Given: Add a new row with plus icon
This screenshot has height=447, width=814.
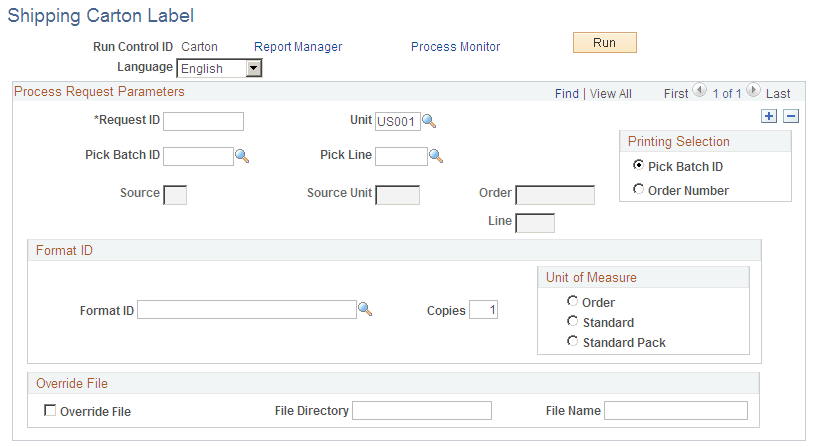Looking at the screenshot, I should 769,116.
